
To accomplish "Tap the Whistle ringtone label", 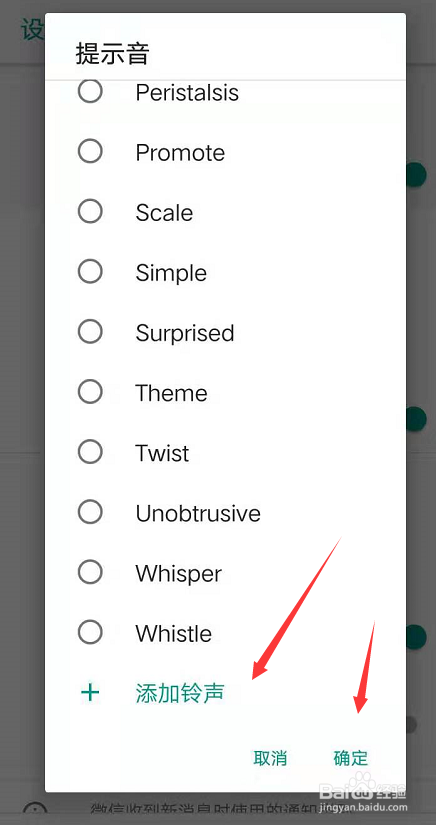I will coord(174,633).
